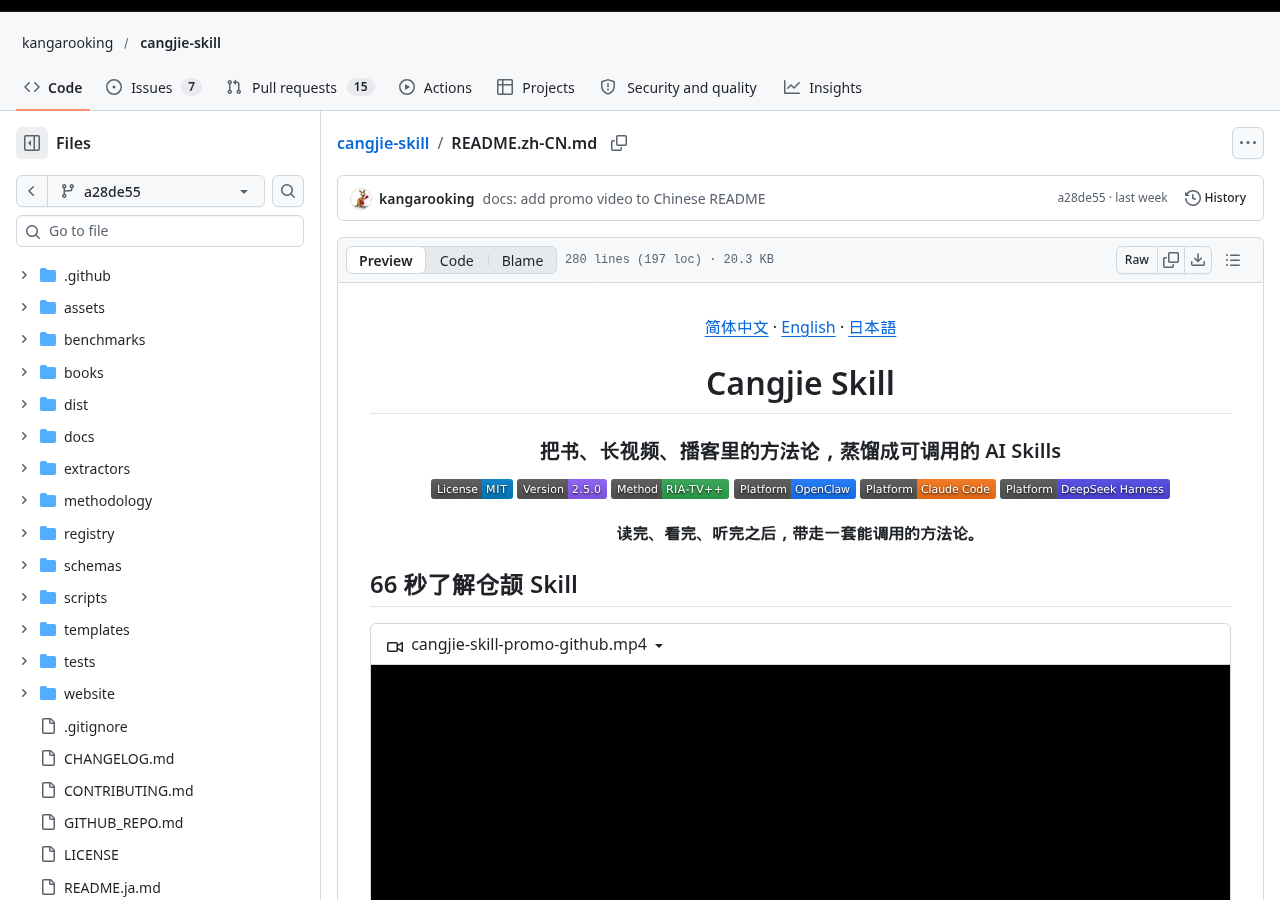Copy file path icon next to README.zh-CN.md

pos(619,143)
